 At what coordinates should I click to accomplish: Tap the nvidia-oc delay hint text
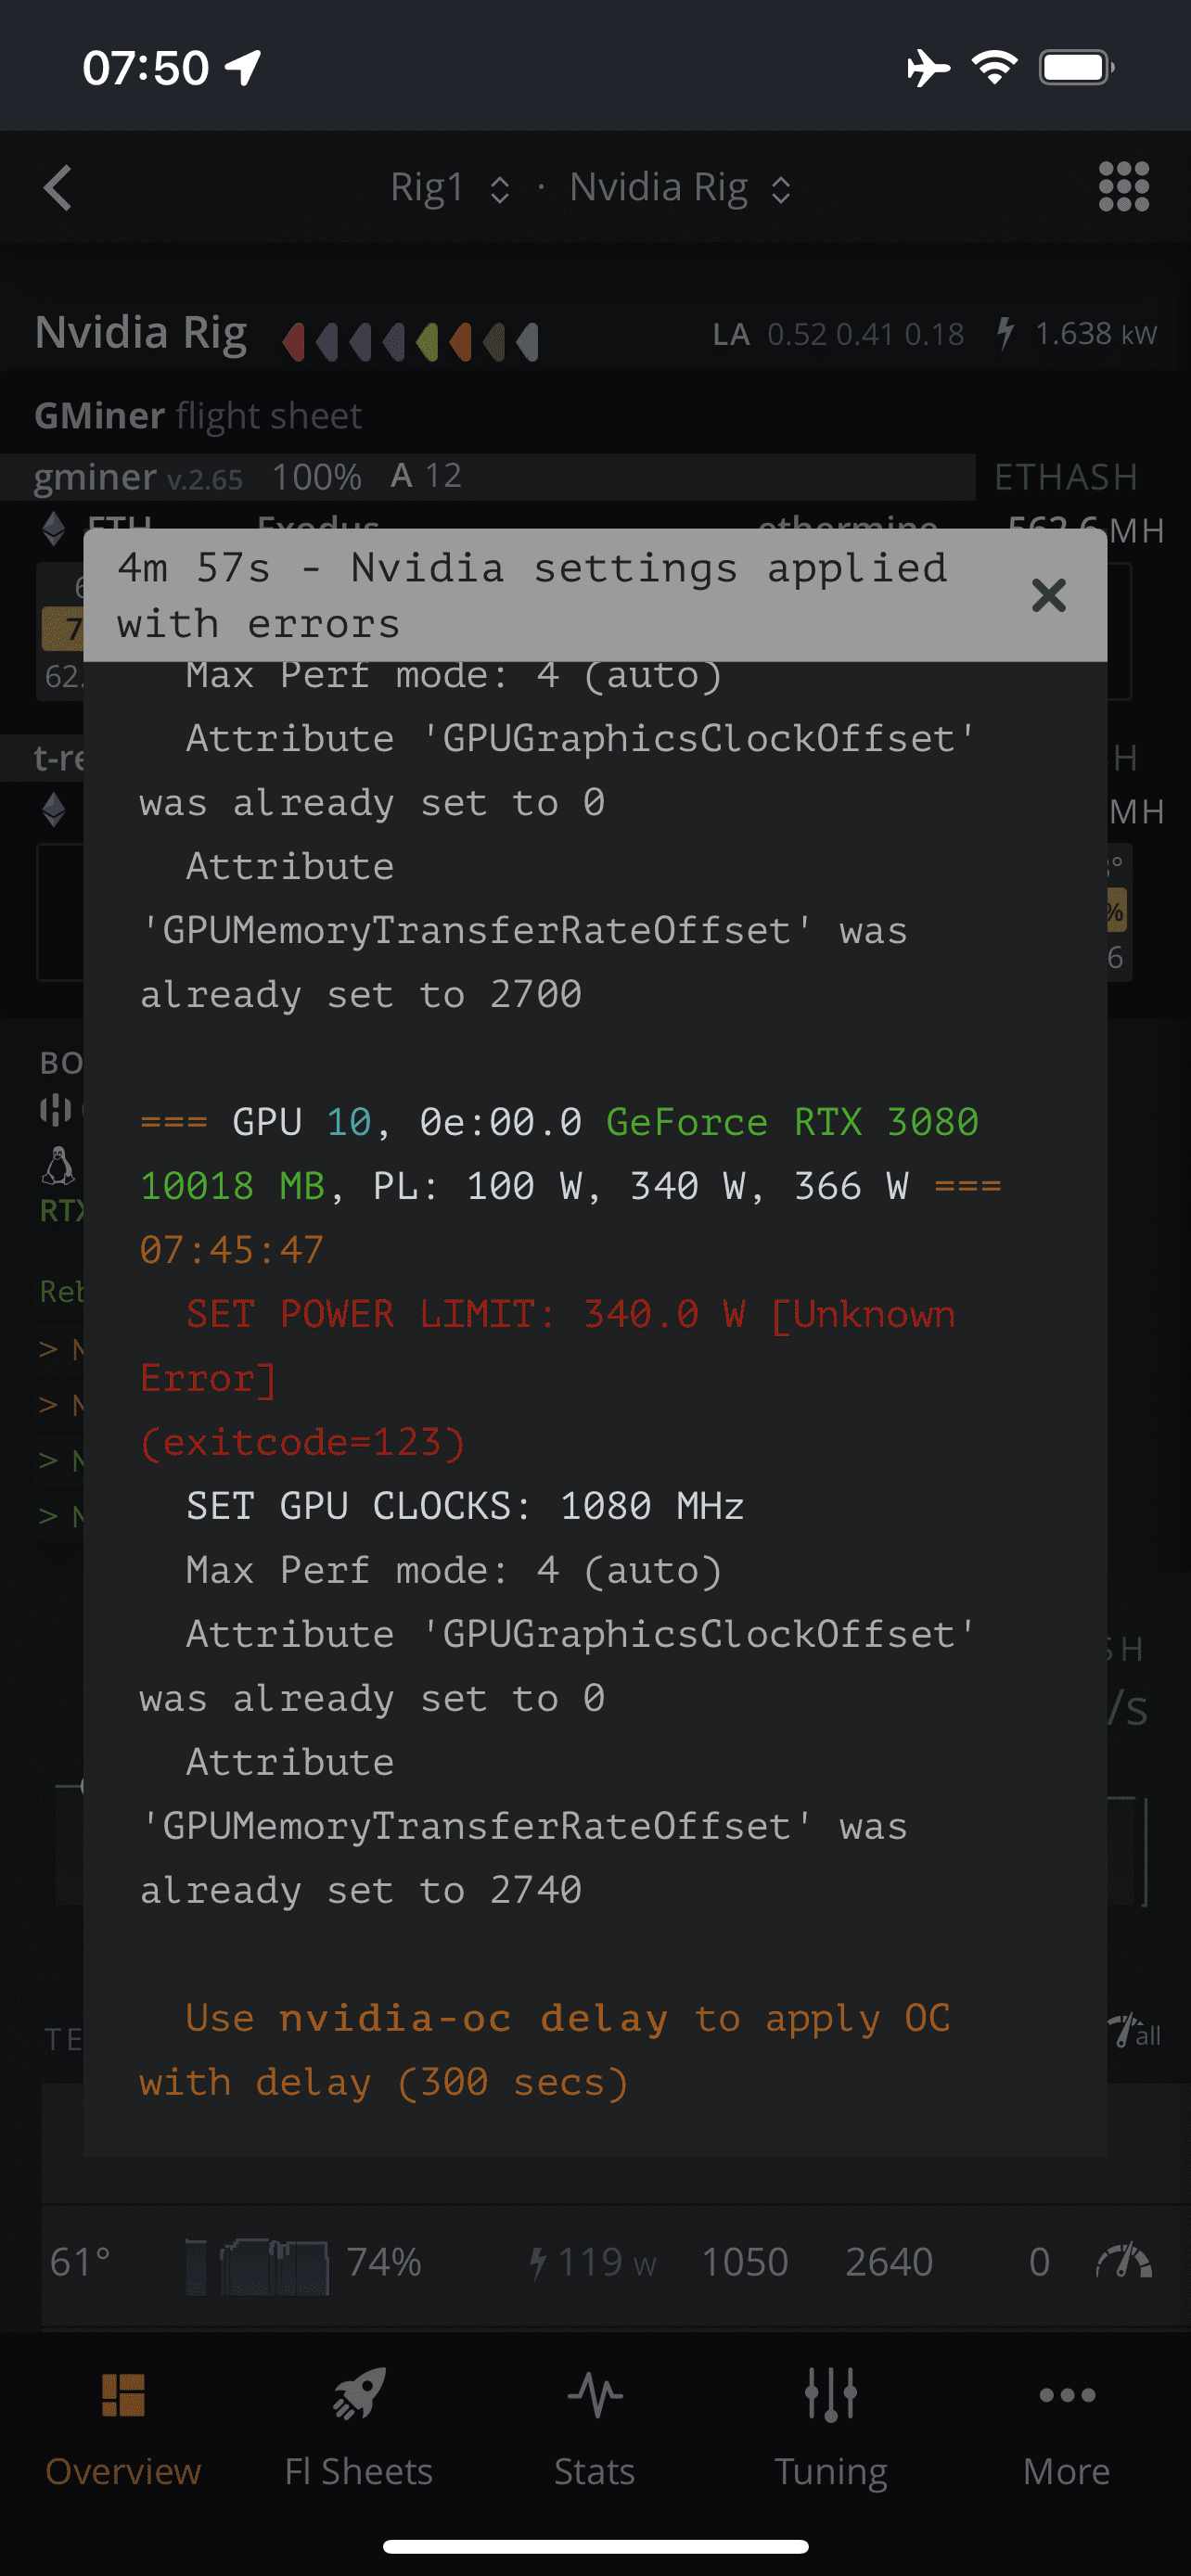pos(545,2050)
